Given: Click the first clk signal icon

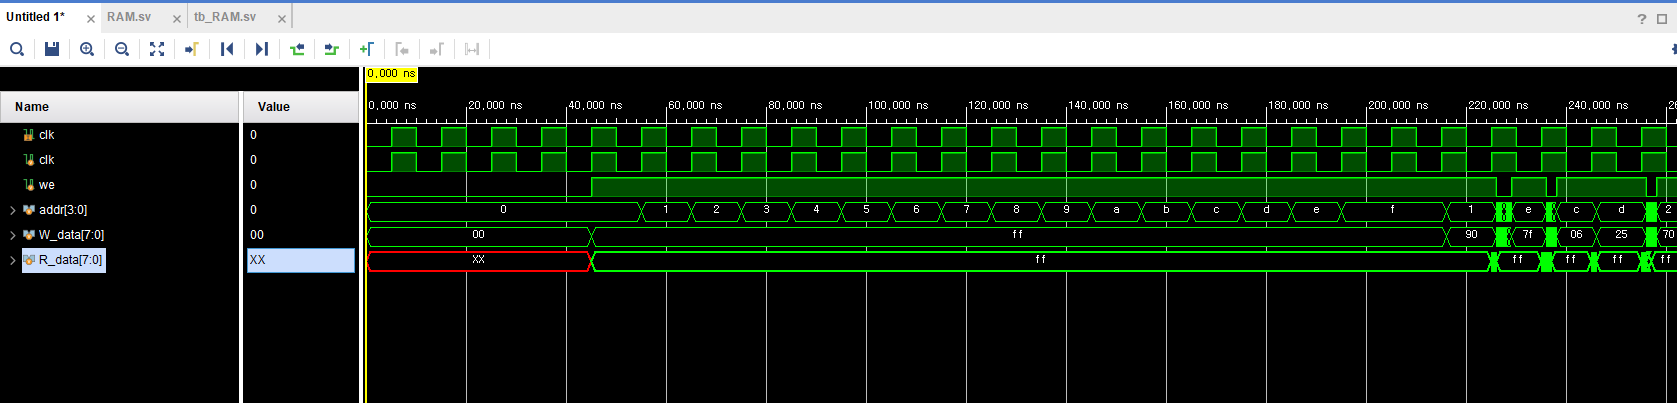Looking at the screenshot, I should (x=29, y=135).
